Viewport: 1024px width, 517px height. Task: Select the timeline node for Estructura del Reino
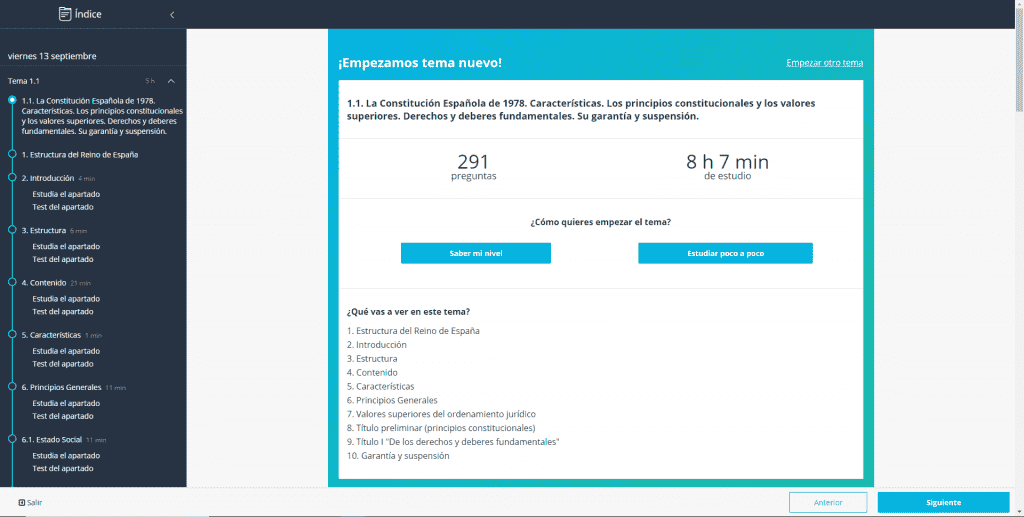(x=12, y=154)
